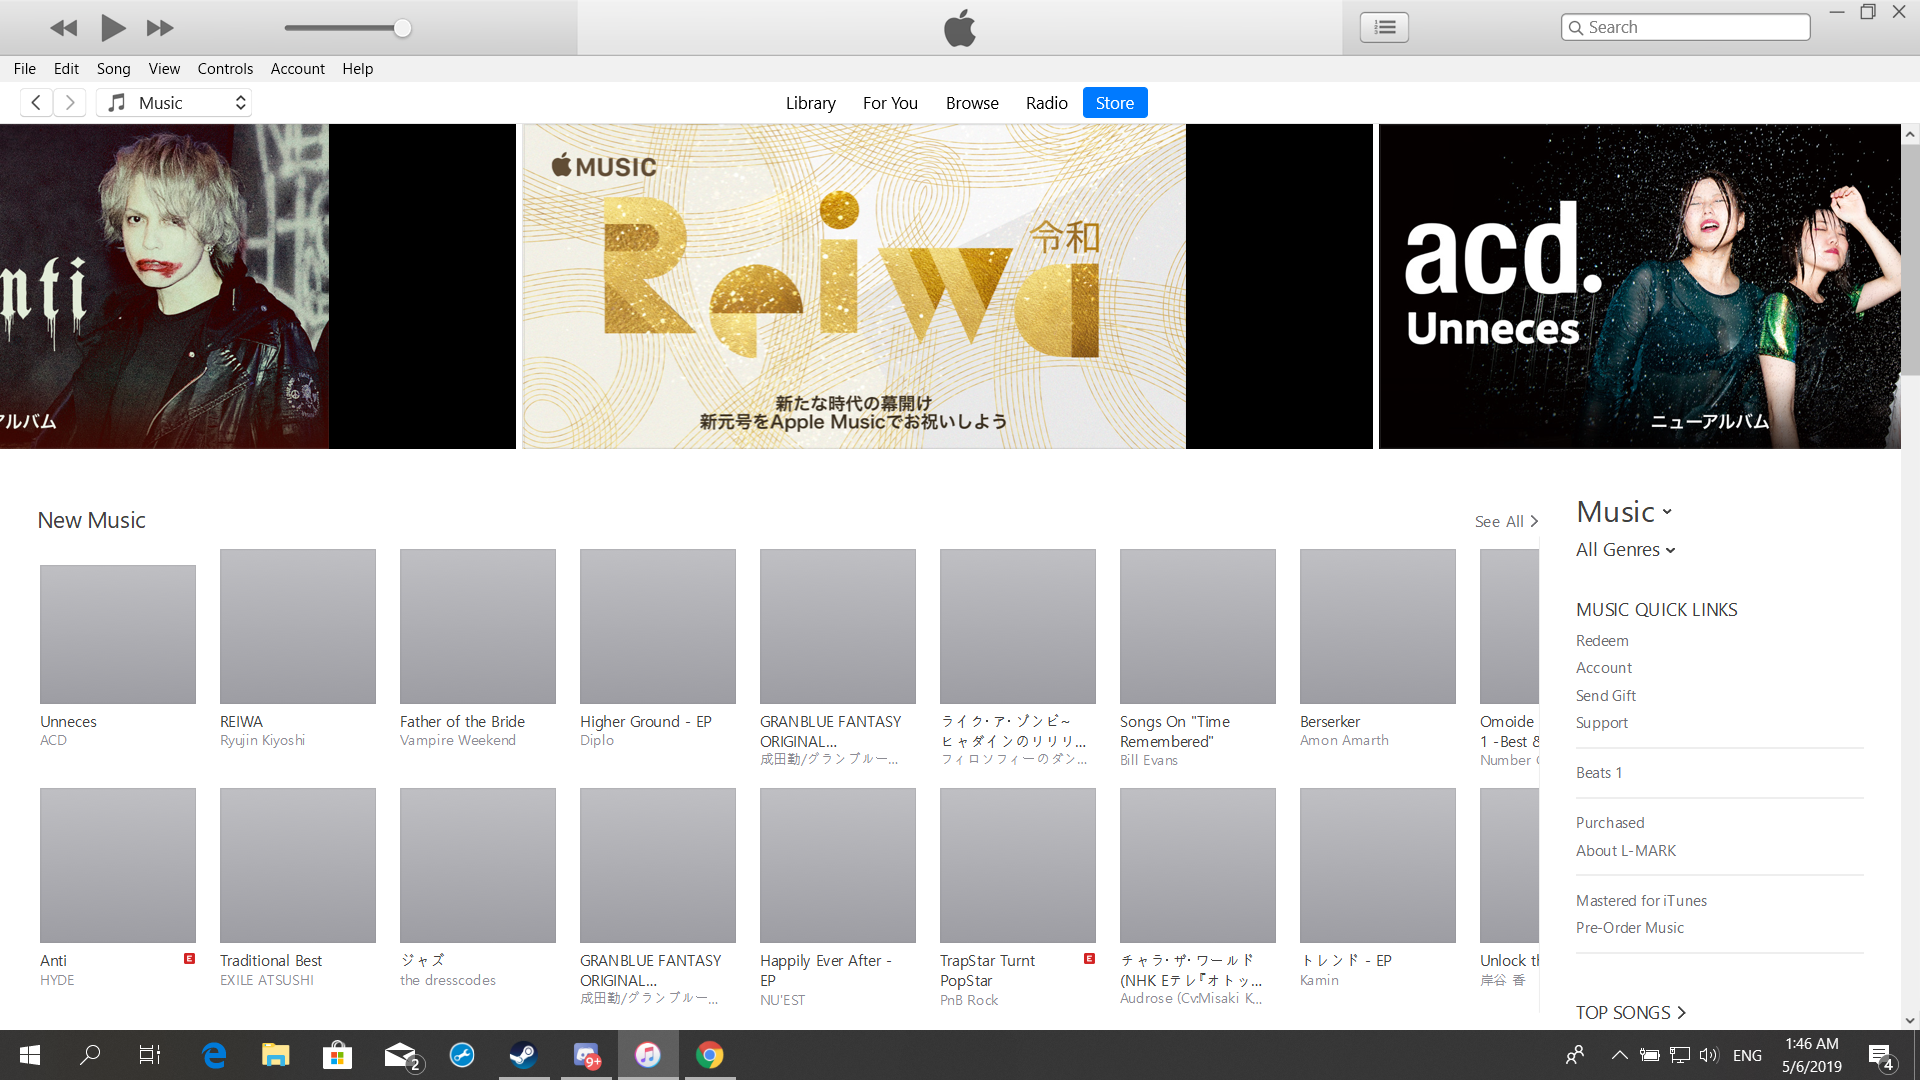Click the Fast forward next track button

click(x=160, y=28)
